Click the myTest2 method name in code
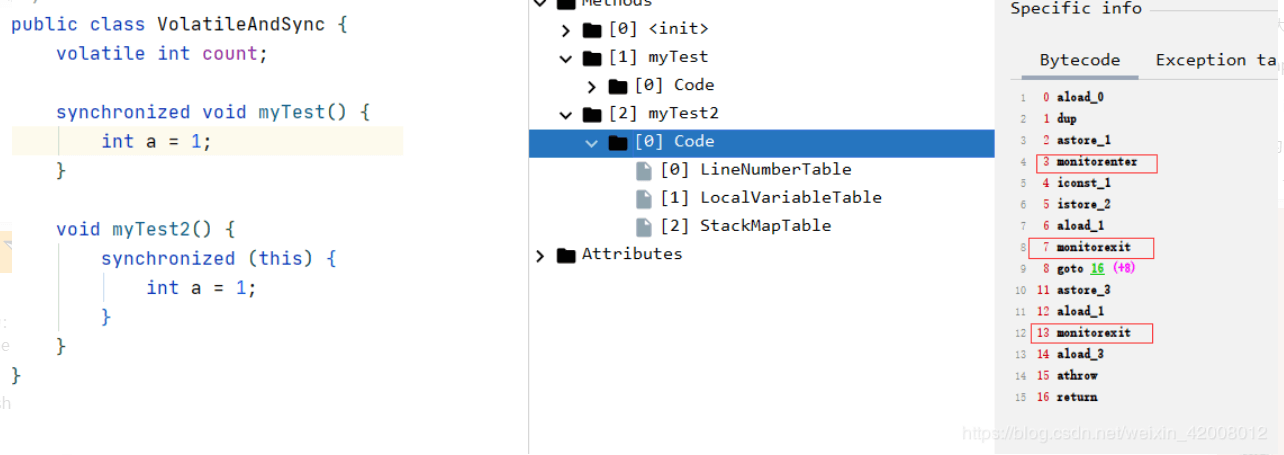 tap(151, 229)
